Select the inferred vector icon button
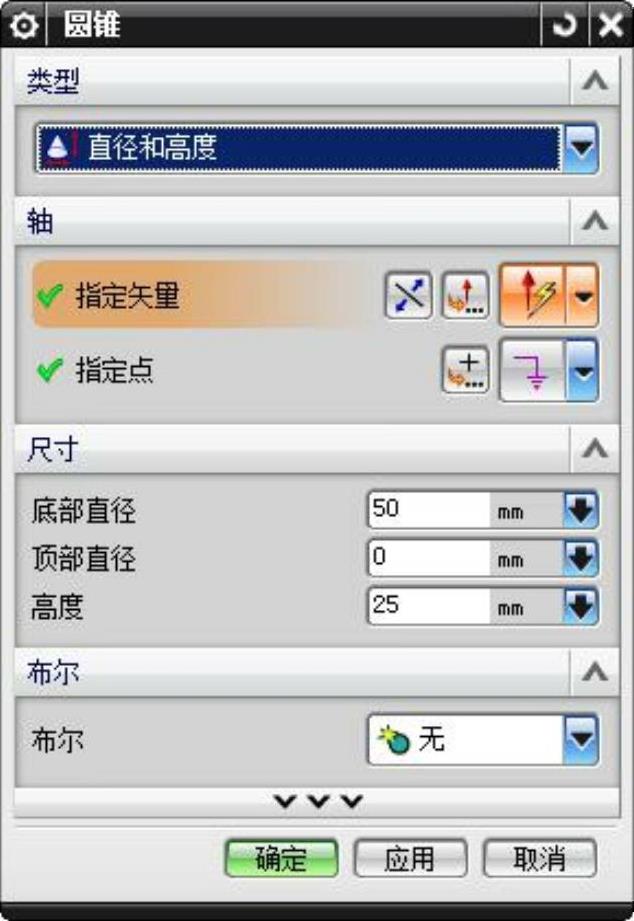Viewport: 634px width, 921px height. click(x=532, y=295)
